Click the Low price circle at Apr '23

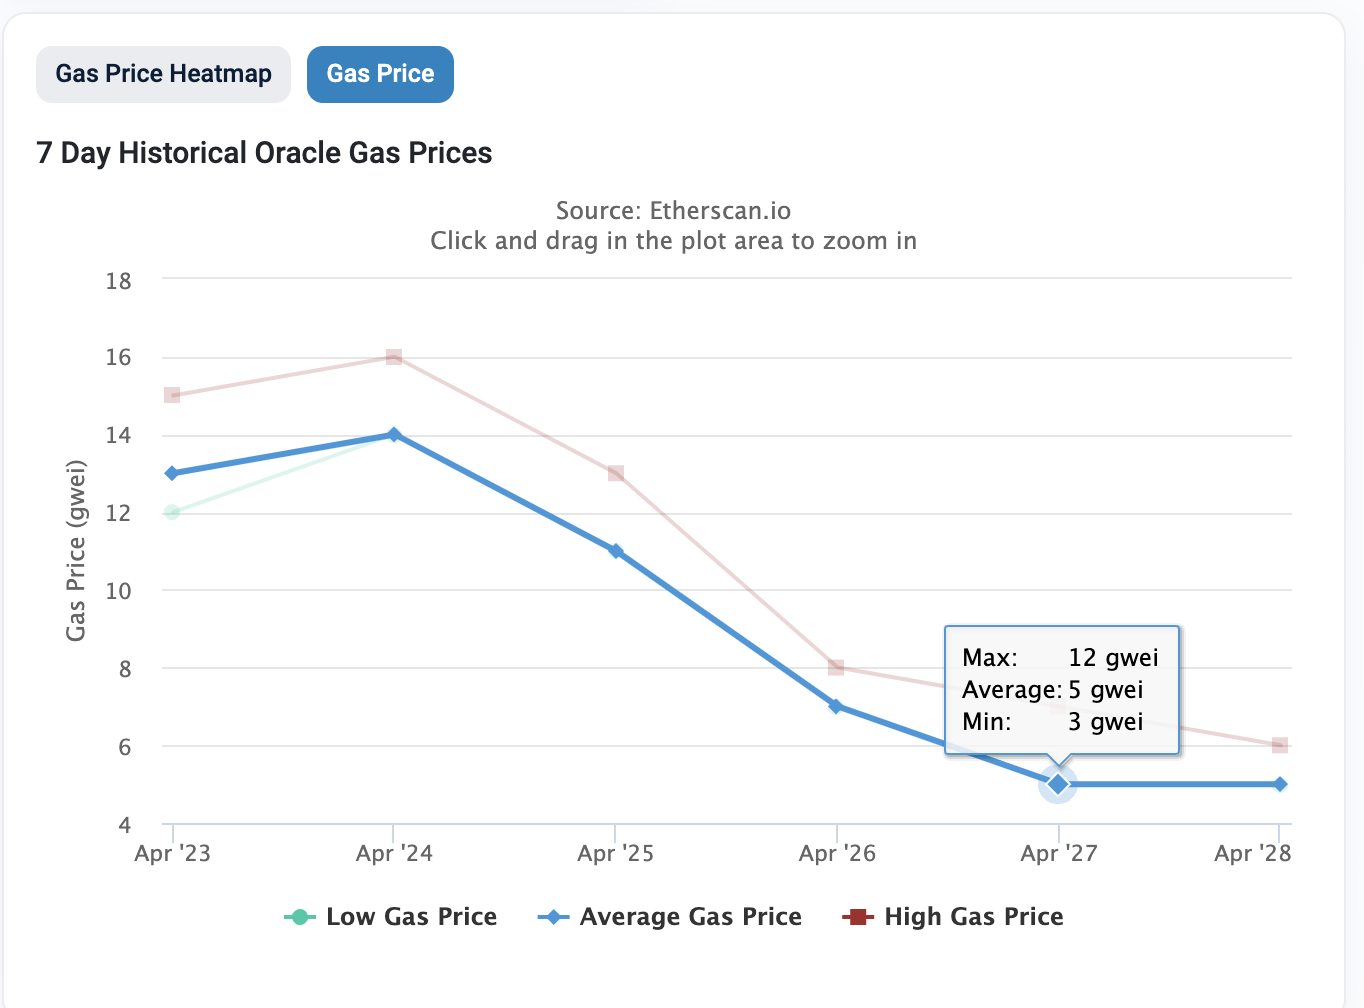pyautogui.click(x=172, y=512)
